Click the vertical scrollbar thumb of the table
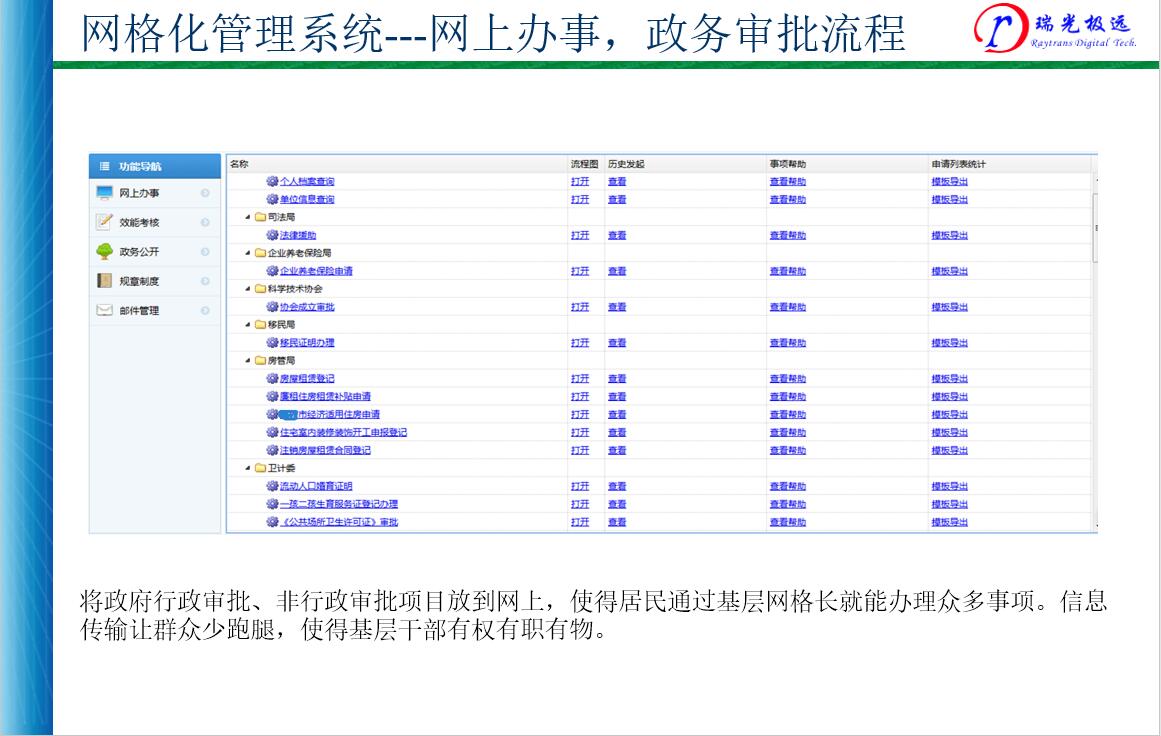The image size is (1161, 736). [1095, 228]
